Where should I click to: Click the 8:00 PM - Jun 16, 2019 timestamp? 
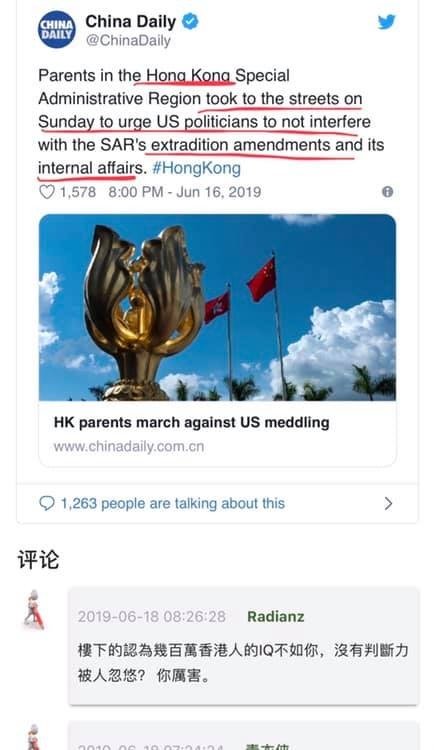(185, 192)
